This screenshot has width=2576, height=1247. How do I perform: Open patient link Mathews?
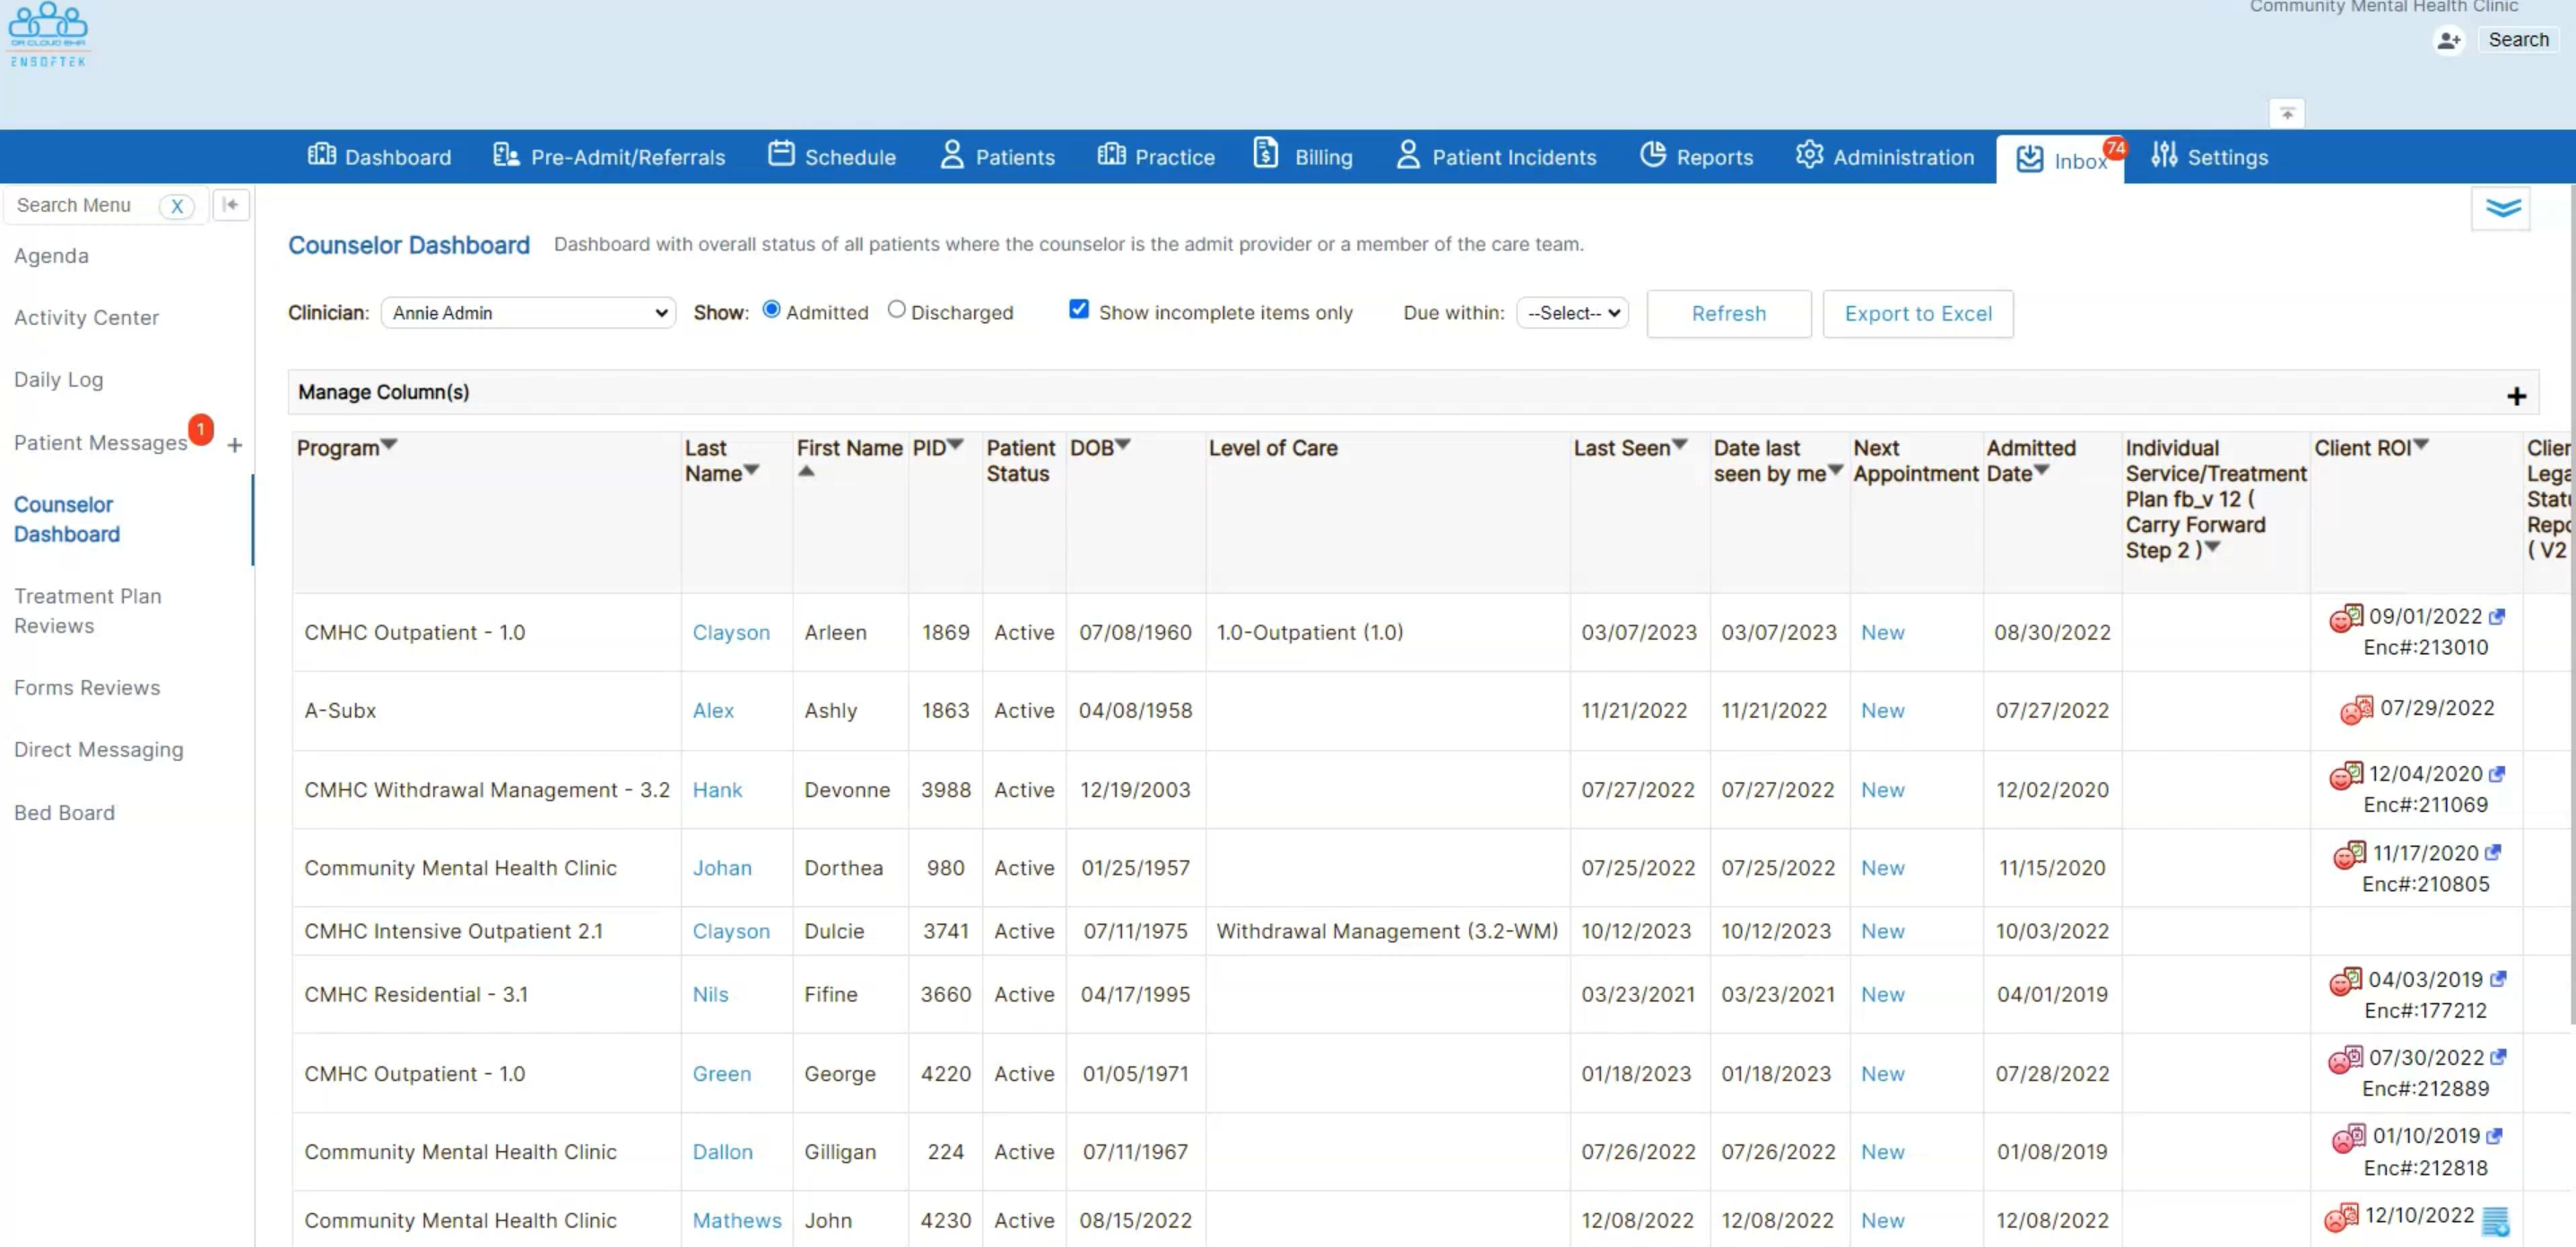[x=737, y=1220]
